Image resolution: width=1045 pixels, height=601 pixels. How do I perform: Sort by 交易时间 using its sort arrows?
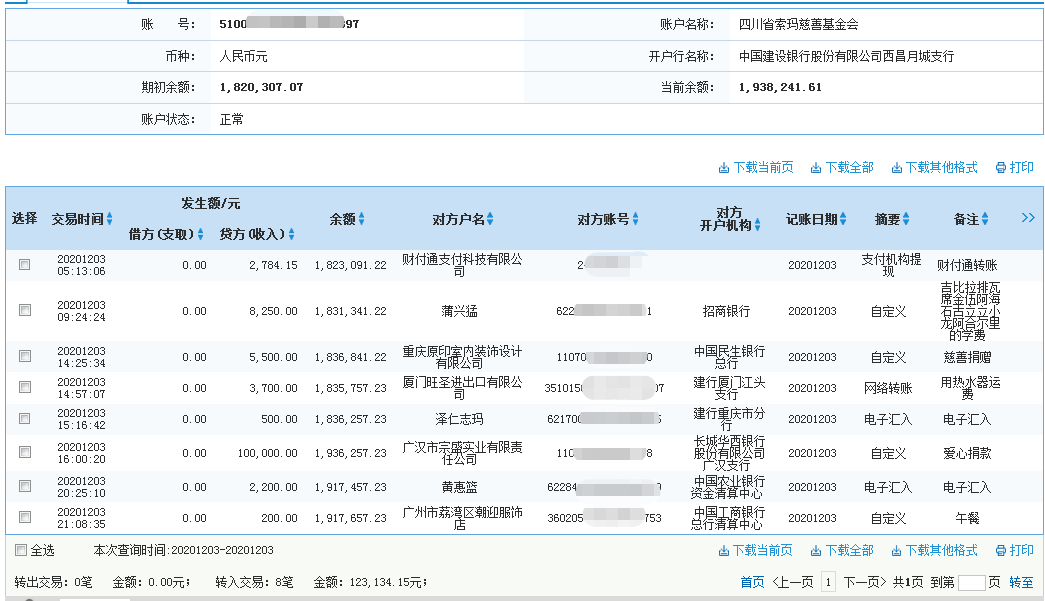[x=110, y=218]
